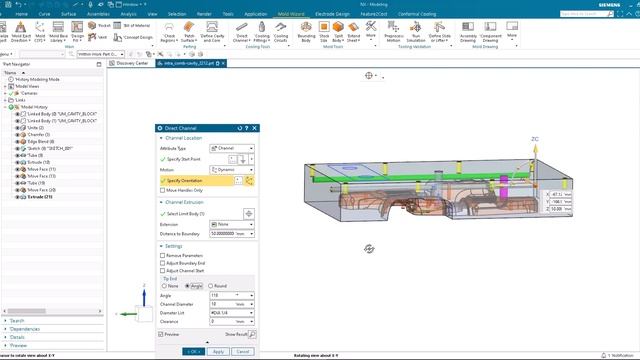Toggle Adjust Channel Start checkbox

point(162,271)
